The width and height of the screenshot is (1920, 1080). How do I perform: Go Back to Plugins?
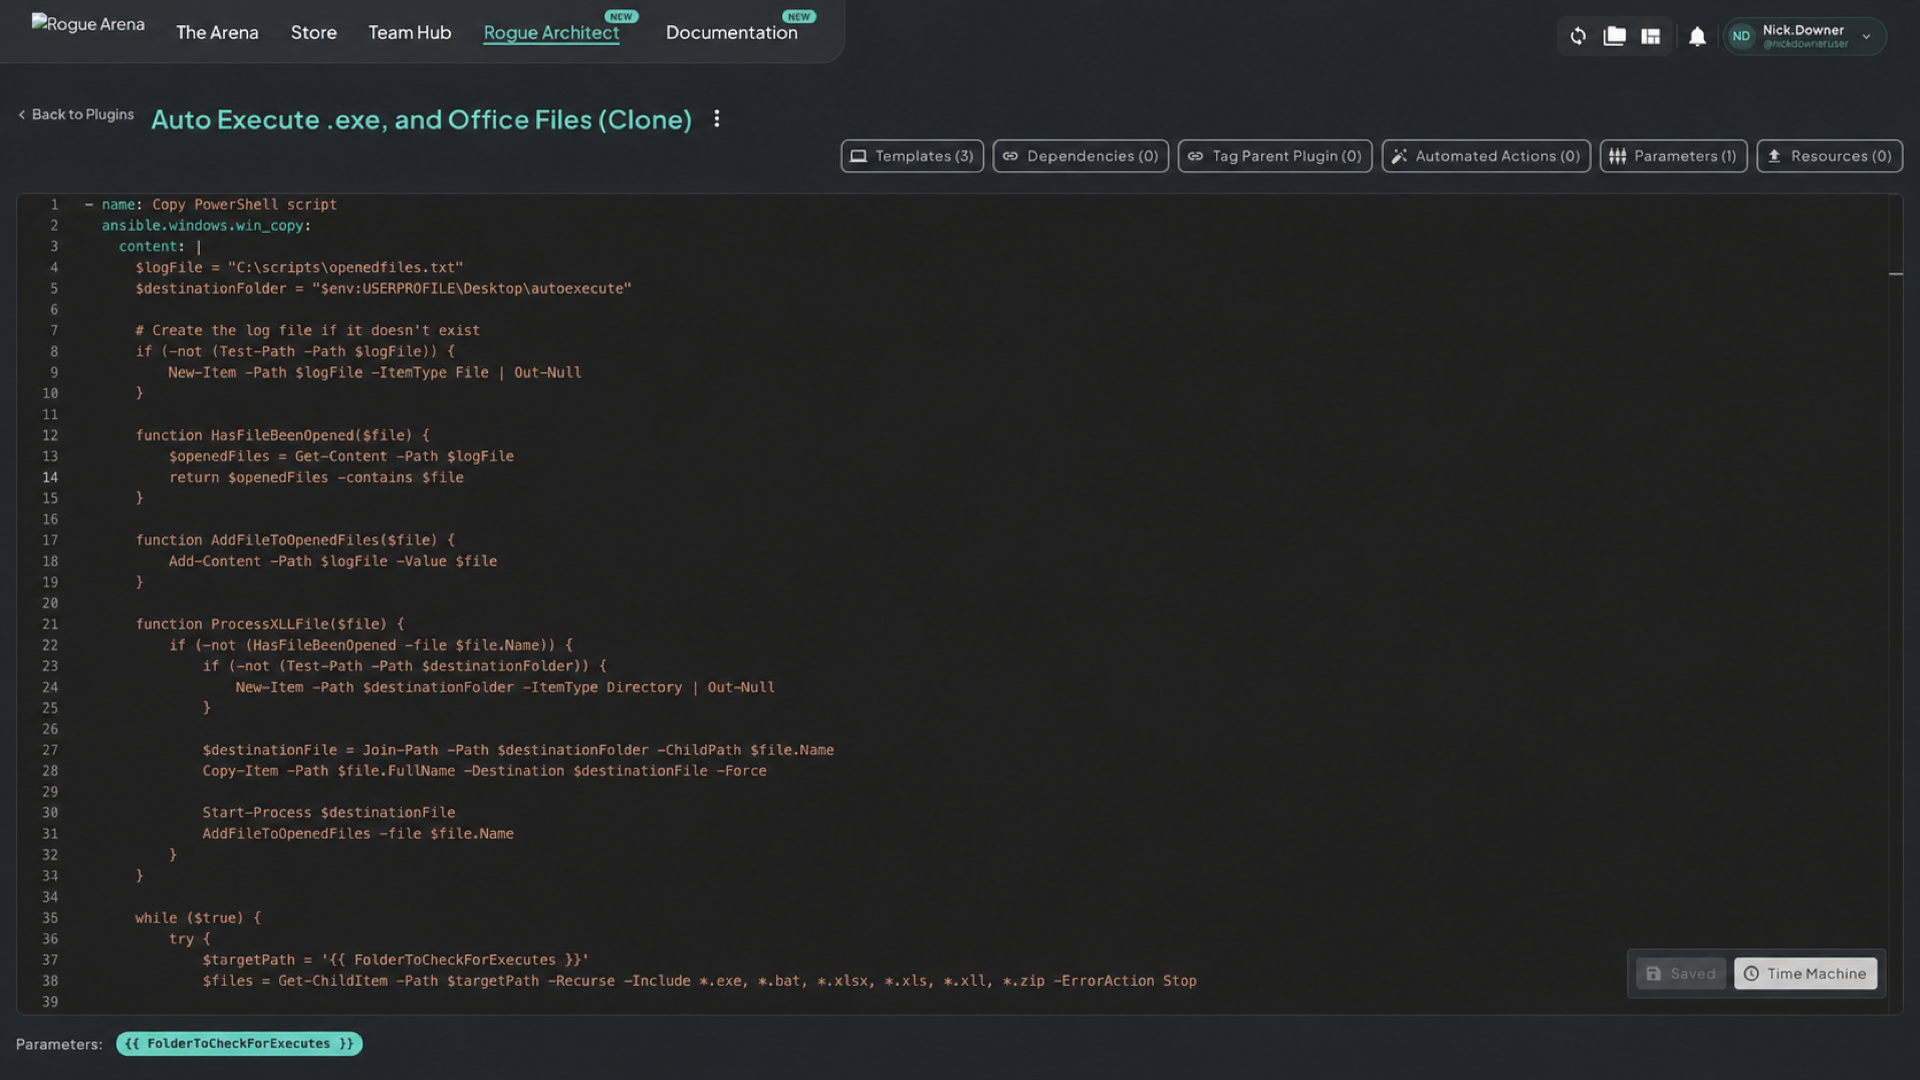click(x=76, y=114)
